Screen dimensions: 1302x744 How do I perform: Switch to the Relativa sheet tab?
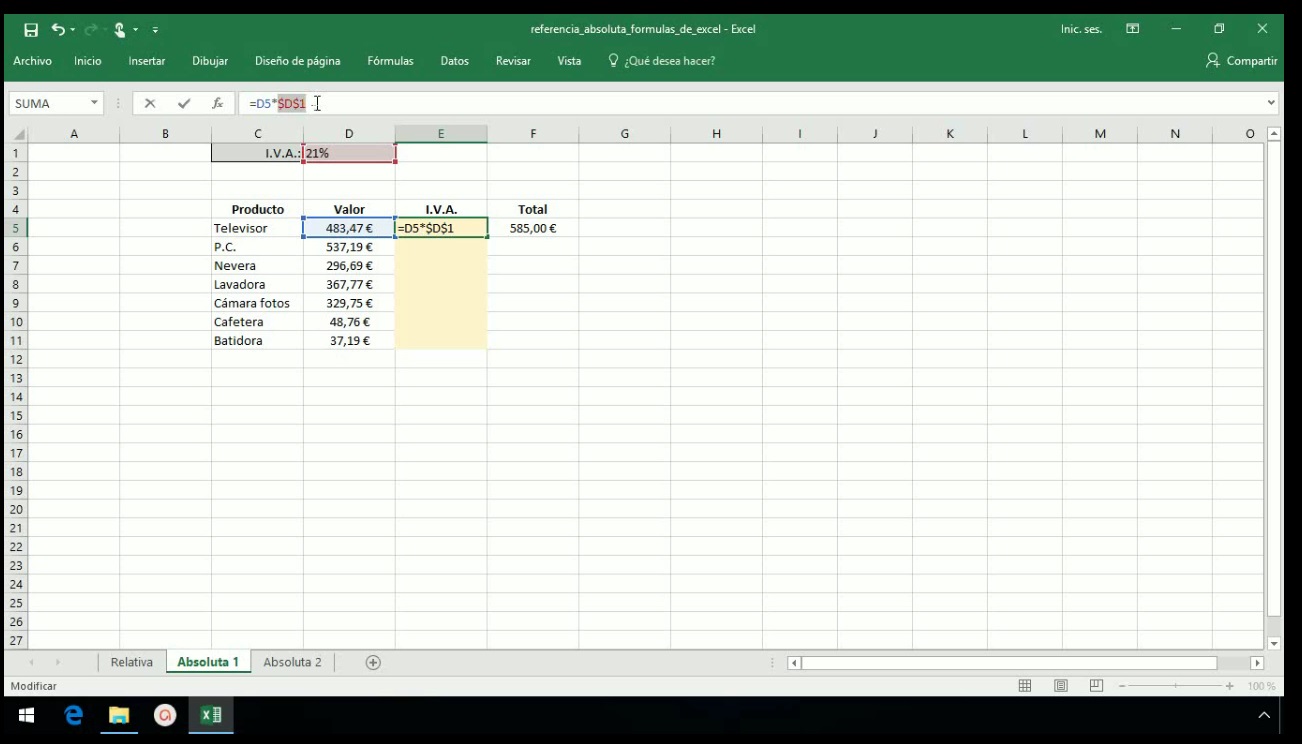132,662
